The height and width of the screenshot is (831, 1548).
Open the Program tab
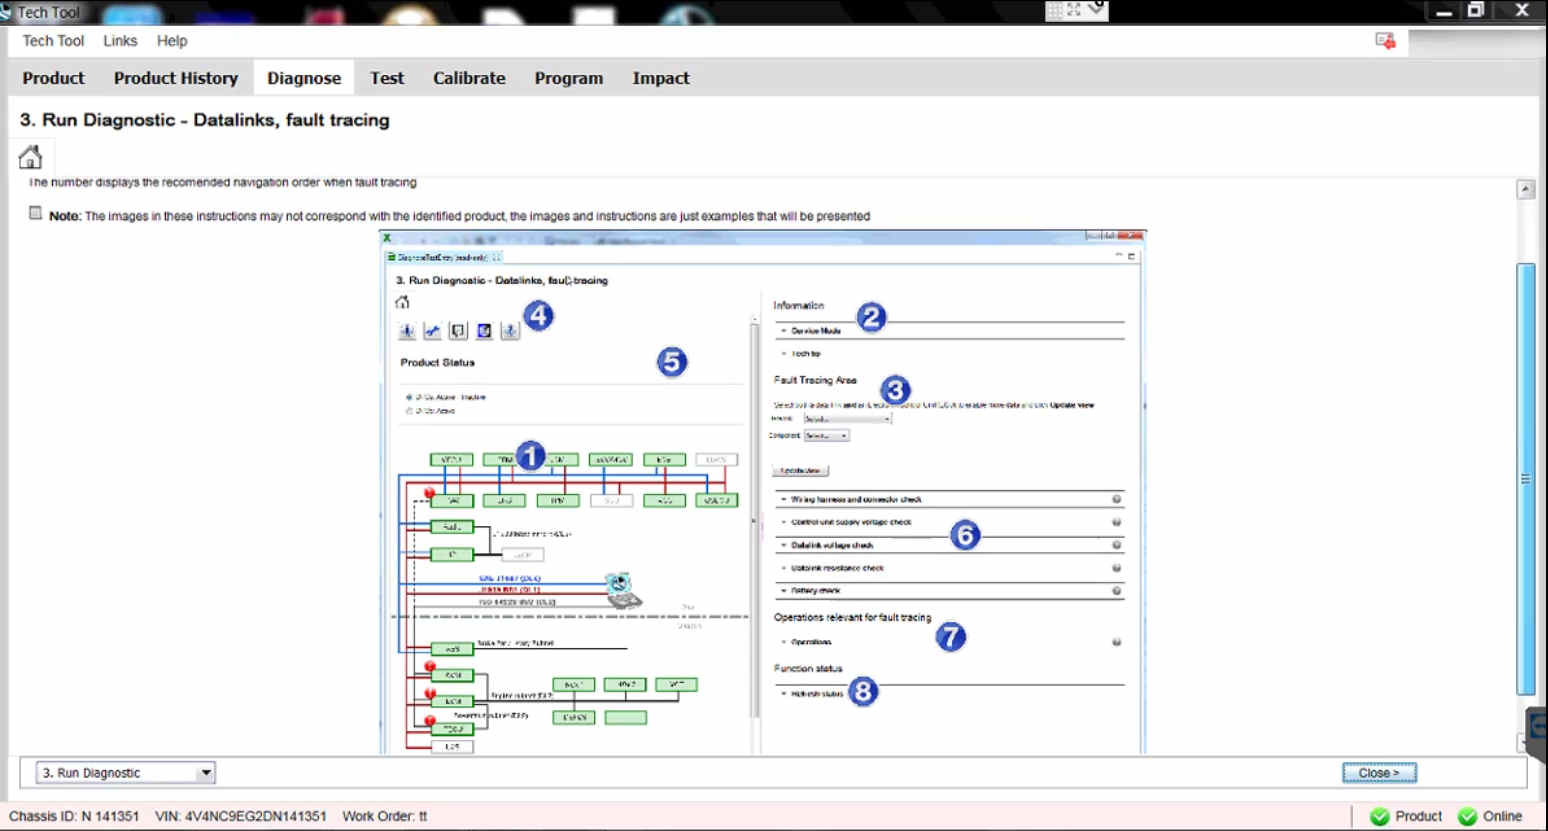tap(569, 78)
